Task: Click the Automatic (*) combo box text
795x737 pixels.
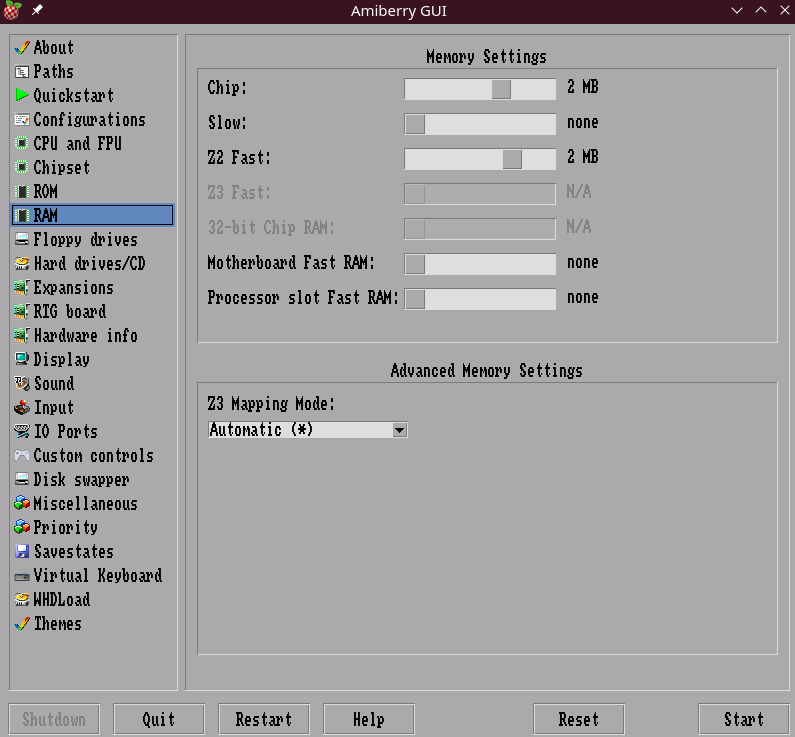Action: pyautogui.click(x=261, y=430)
